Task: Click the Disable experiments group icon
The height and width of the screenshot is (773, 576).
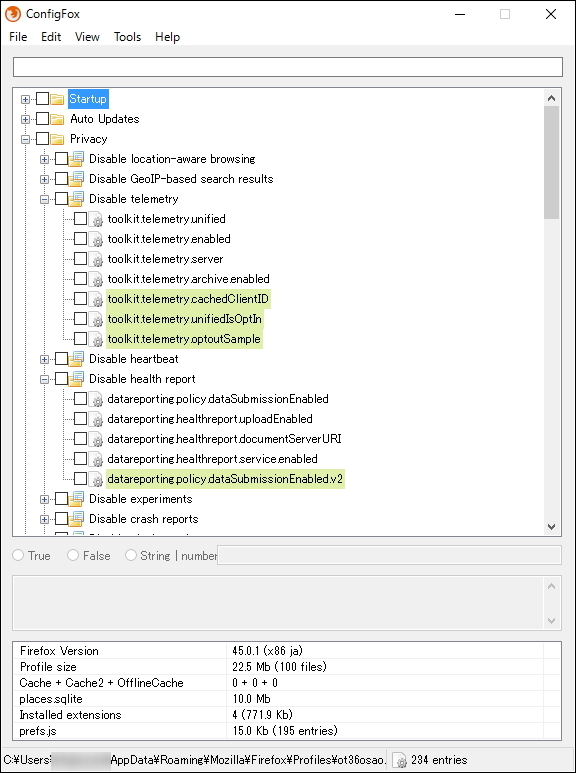Action: [x=76, y=499]
